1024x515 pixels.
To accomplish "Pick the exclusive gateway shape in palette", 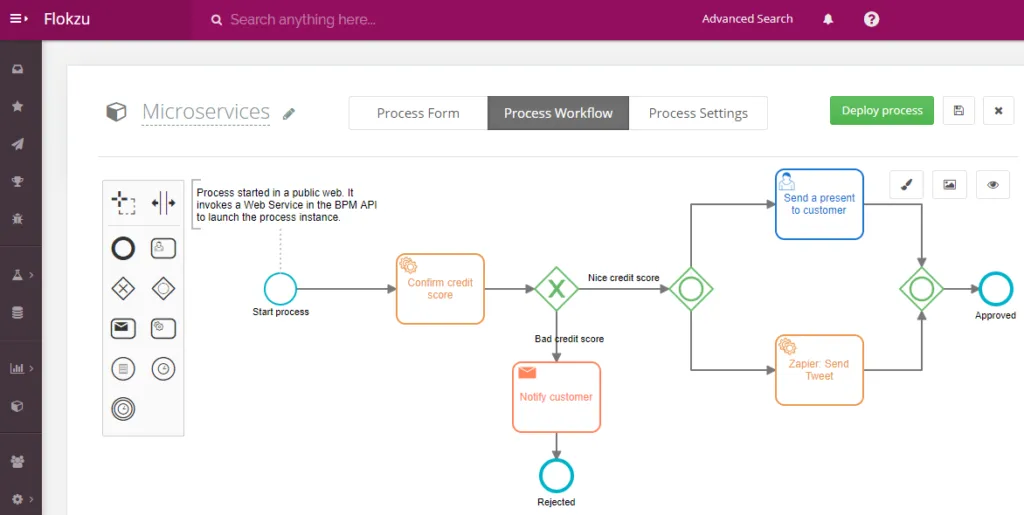I will [123, 289].
